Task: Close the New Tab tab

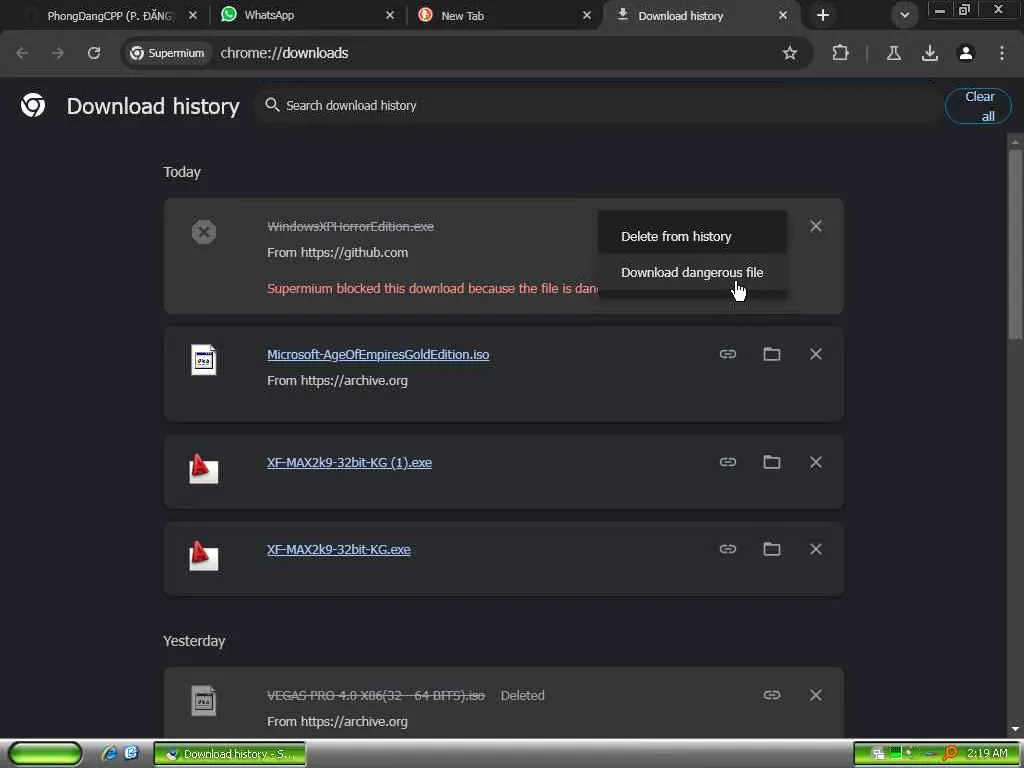Action: 587,15
